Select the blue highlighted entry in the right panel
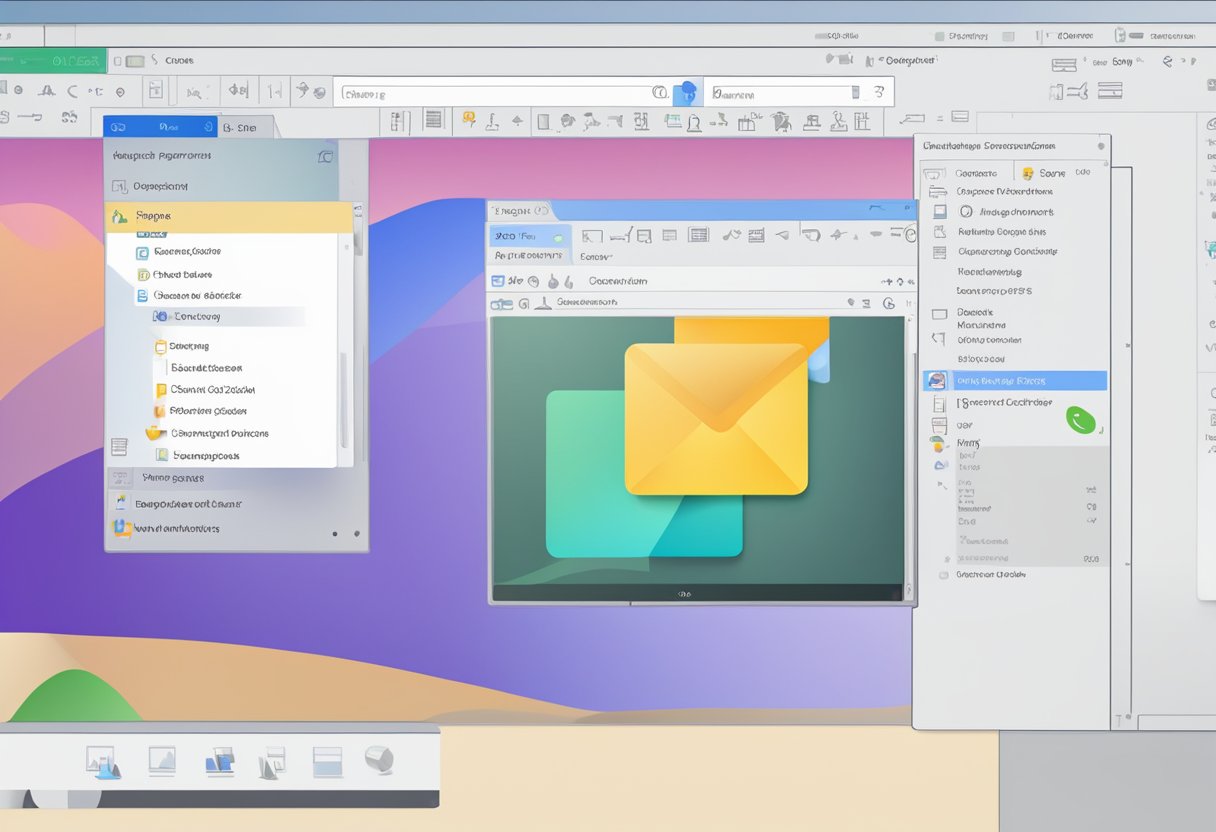This screenshot has height=832, width=1216. pos(1014,381)
